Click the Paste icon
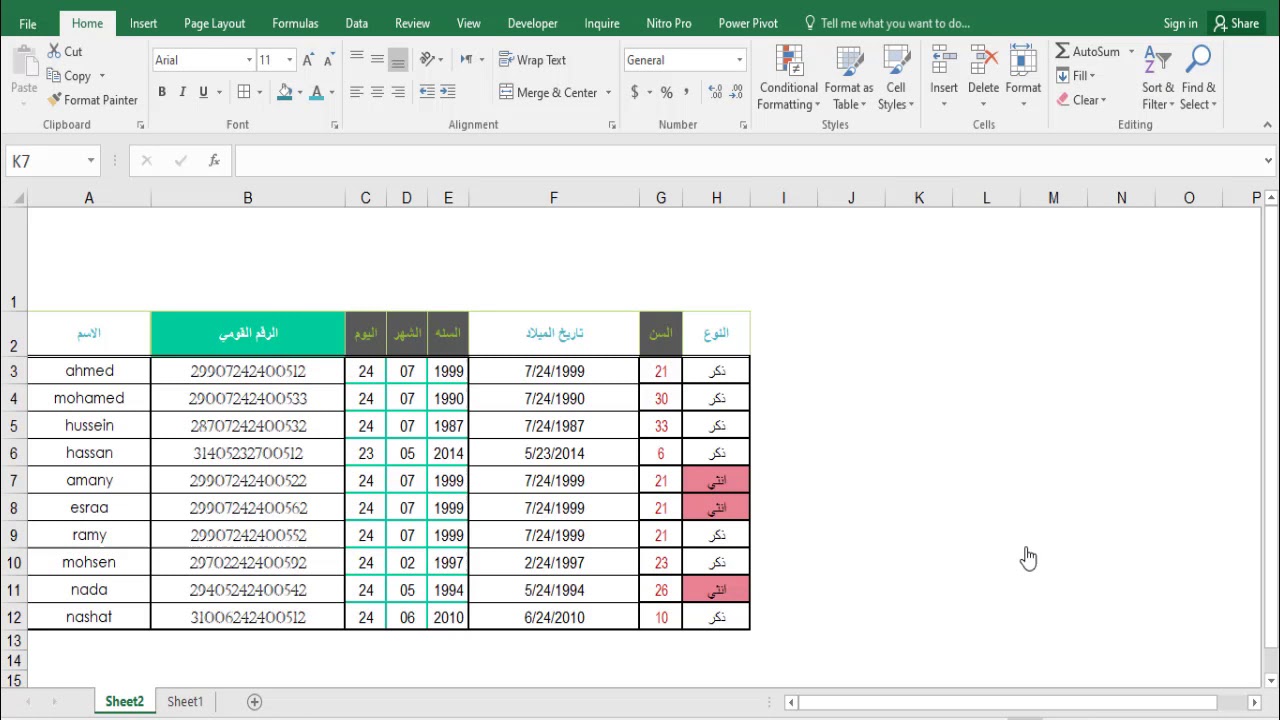 pyautogui.click(x=24, y=62)
